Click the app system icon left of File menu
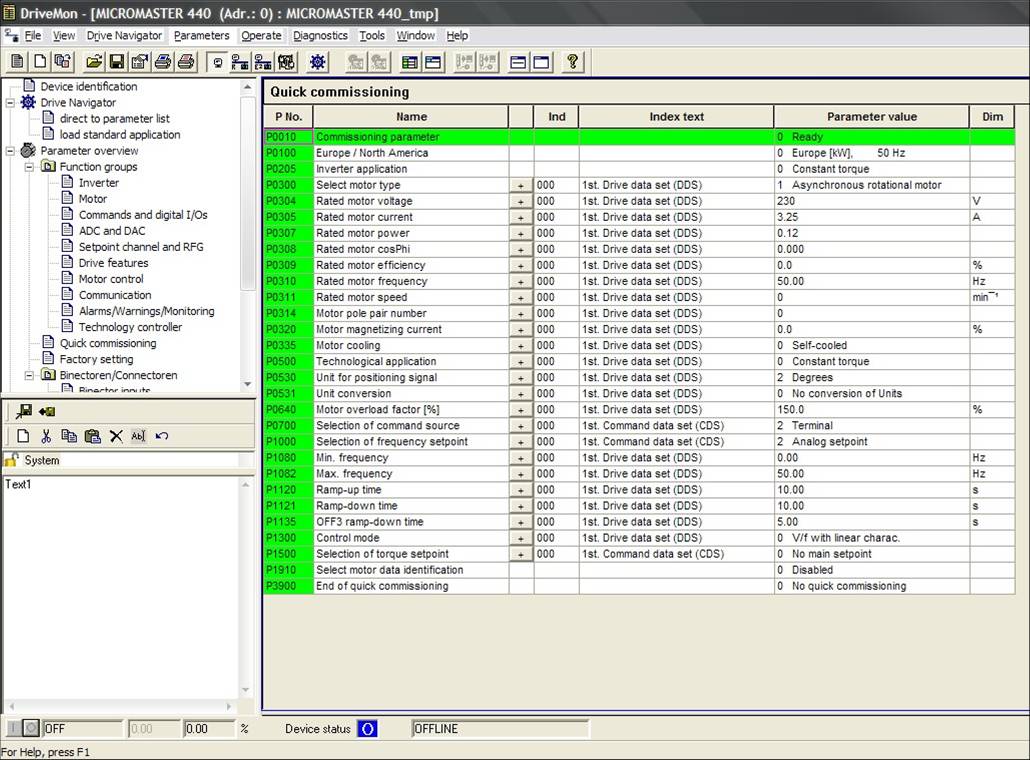The height and width of the screenshot is (760, 1030). pos(11,35)
